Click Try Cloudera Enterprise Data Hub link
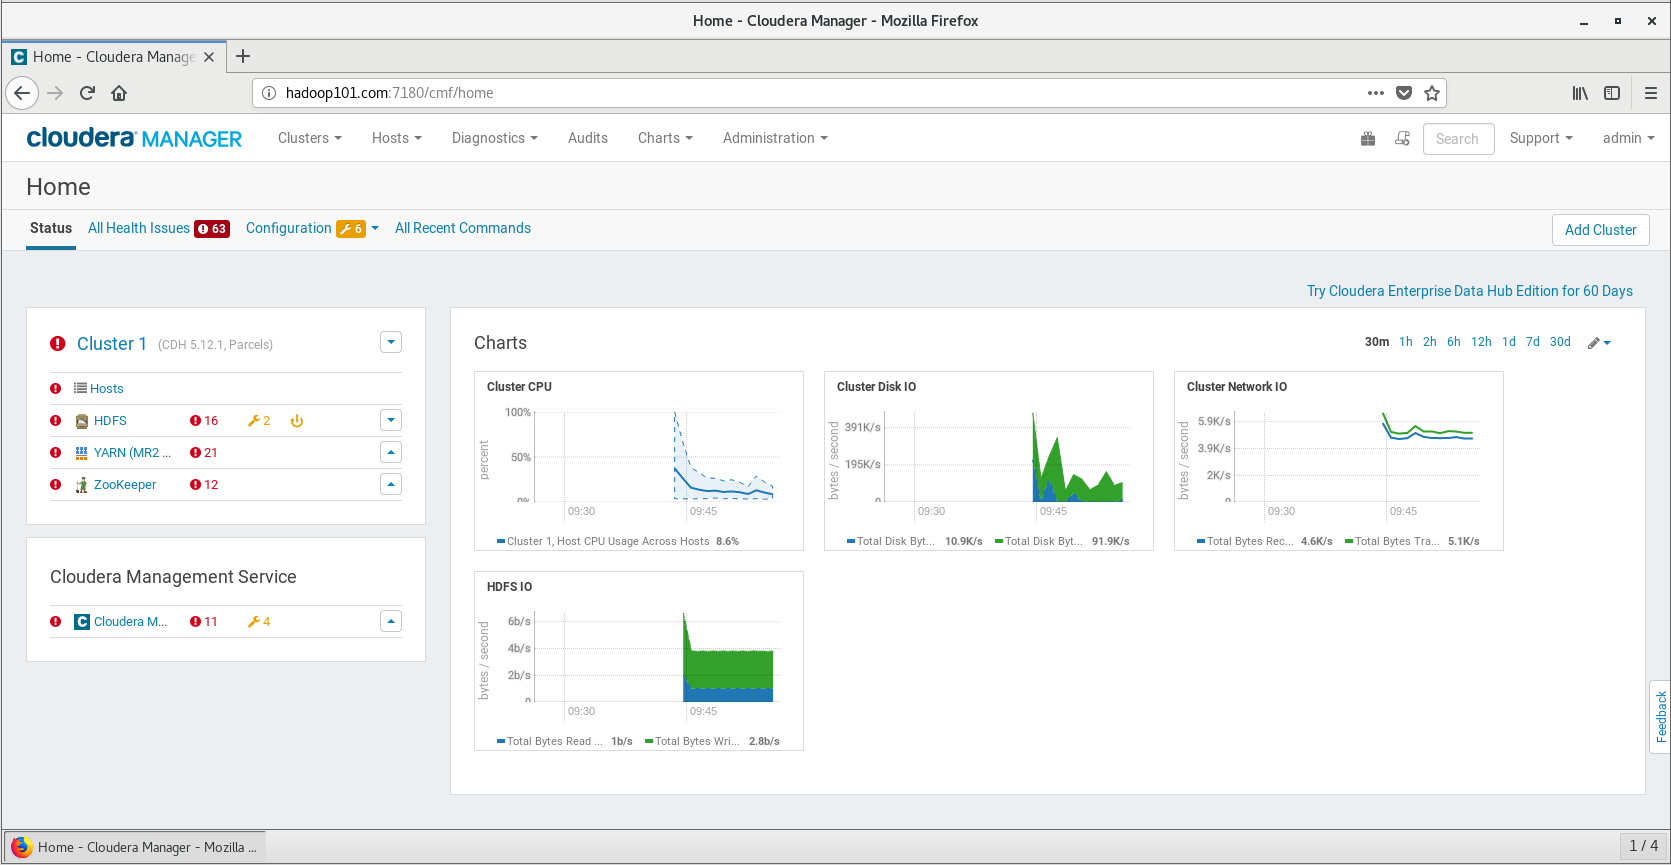 tap(1470, 291)
